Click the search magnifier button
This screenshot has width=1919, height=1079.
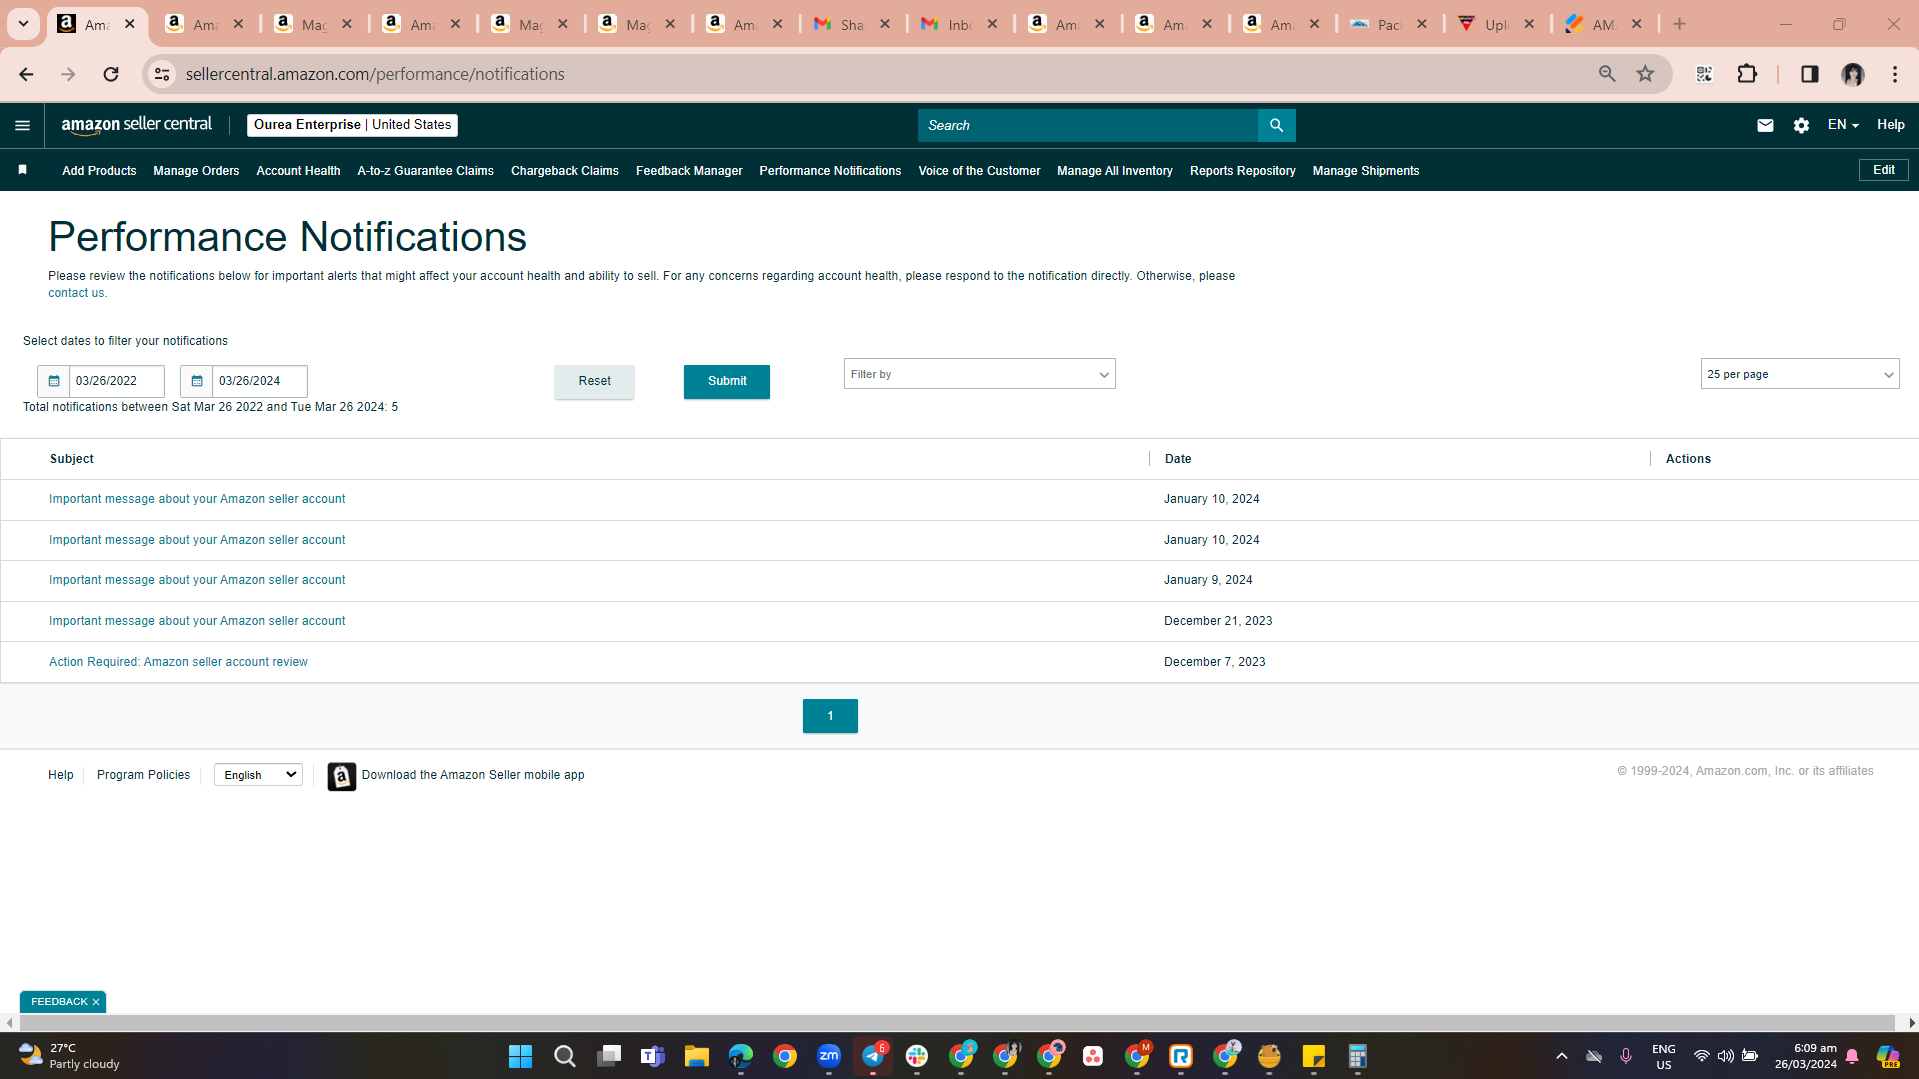(1276, 125)
